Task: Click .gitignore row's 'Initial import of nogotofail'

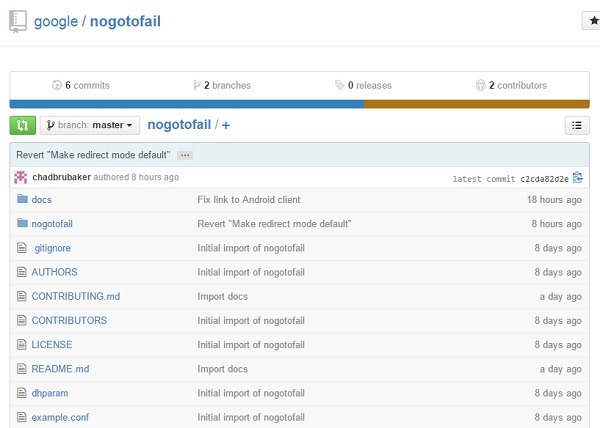Action: coord(251,248)
